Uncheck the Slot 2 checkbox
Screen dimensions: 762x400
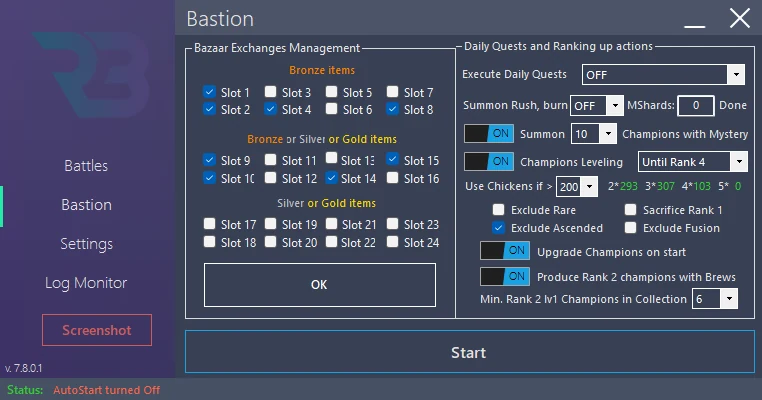[x=209, y=109]
